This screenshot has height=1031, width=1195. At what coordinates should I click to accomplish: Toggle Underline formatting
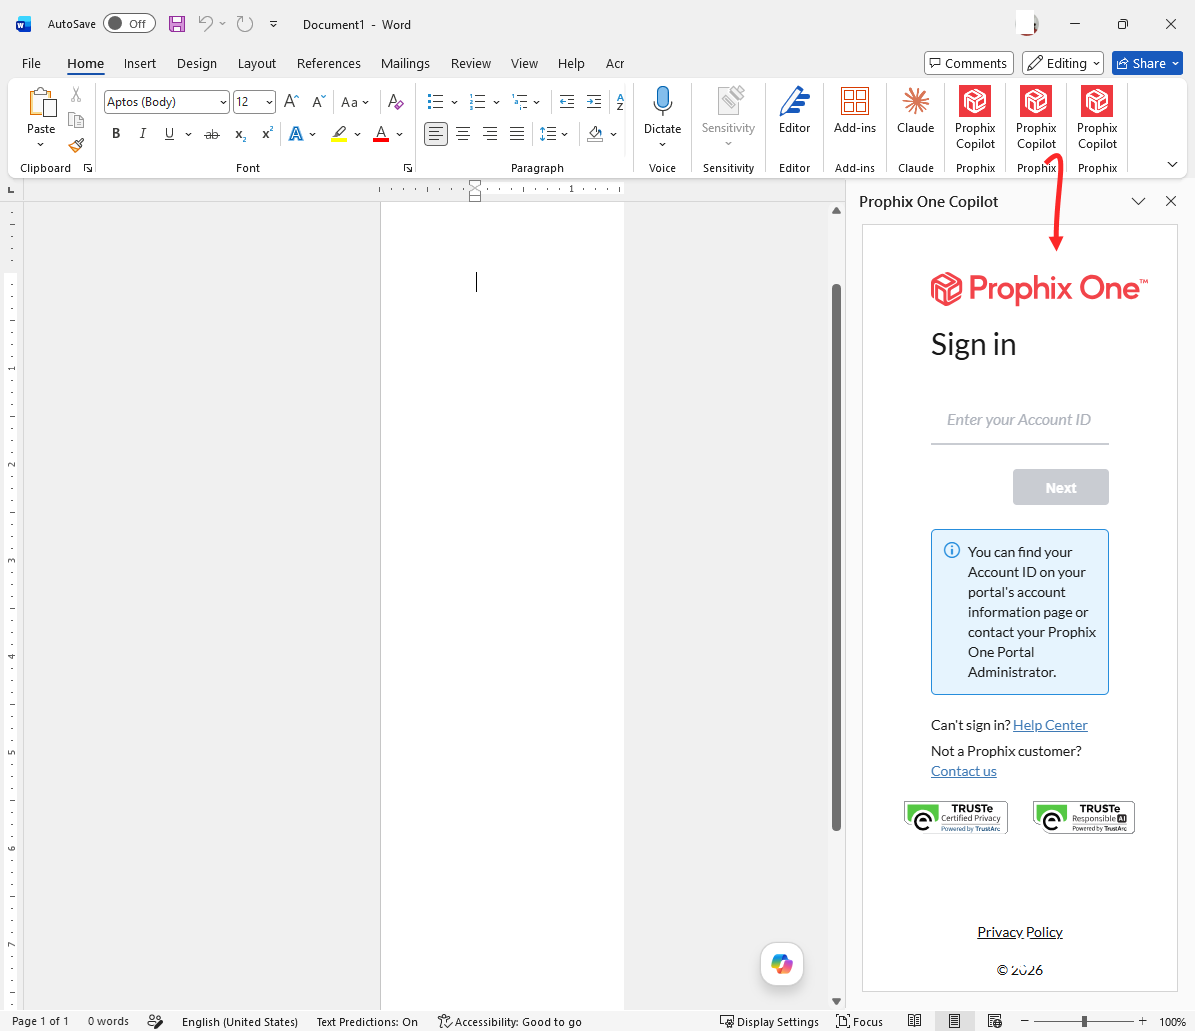pyautogui.click(x=169, y=134)
